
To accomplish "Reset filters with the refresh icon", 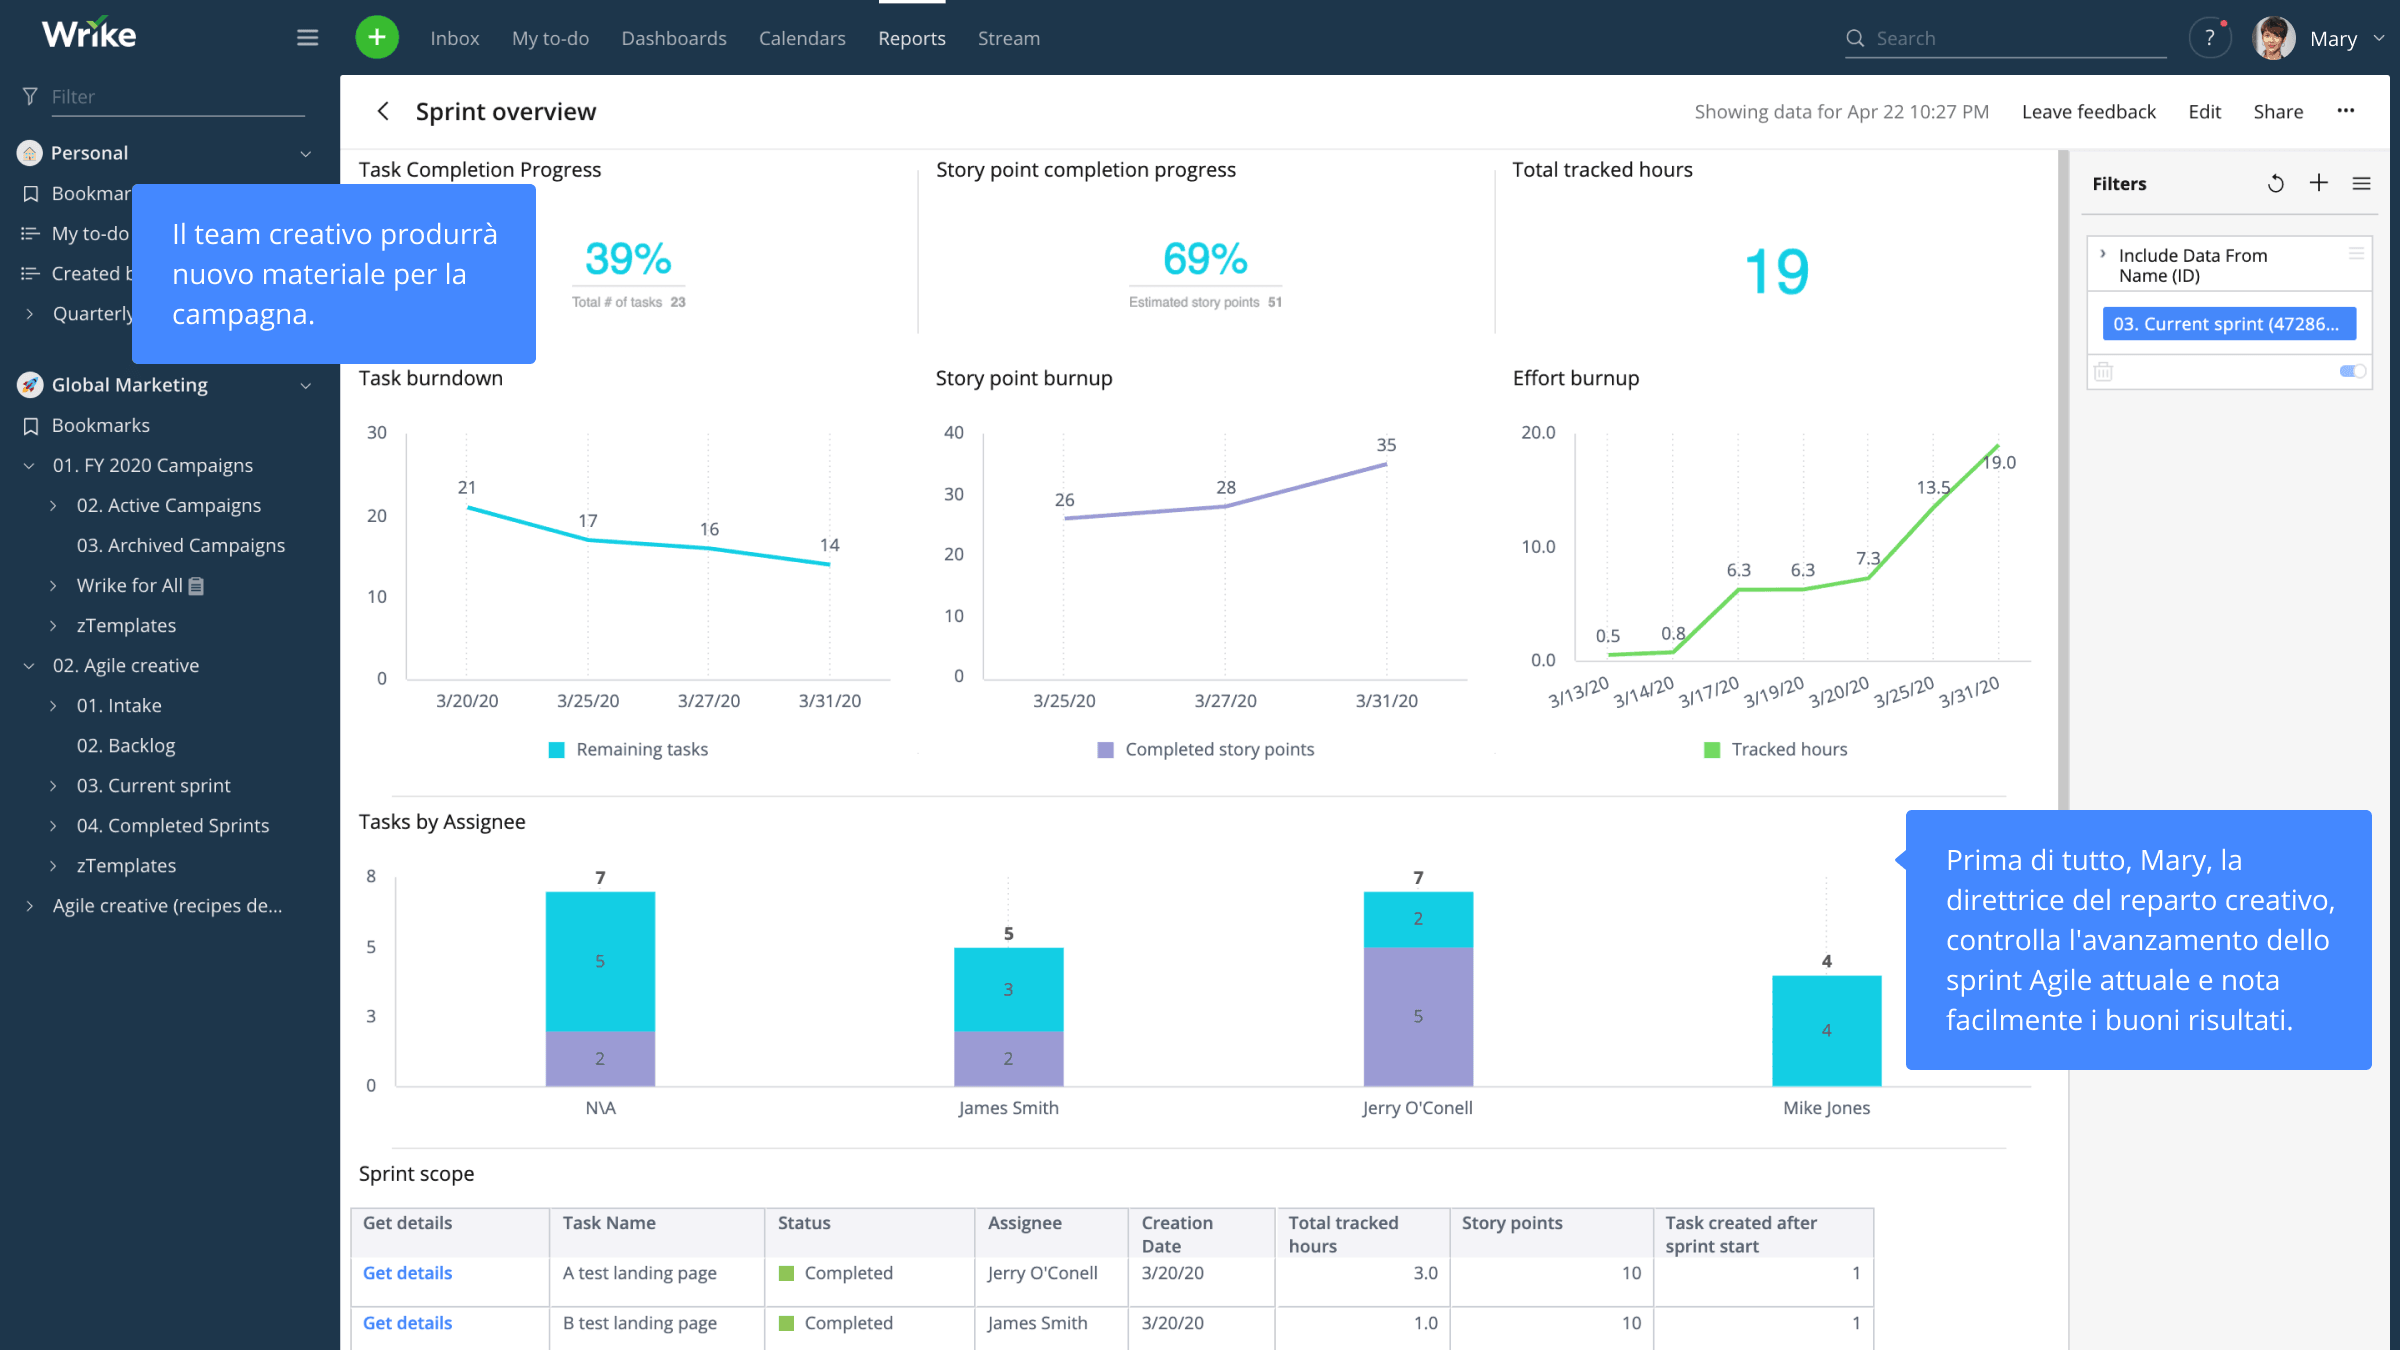I will click(x=2275, y=183).
